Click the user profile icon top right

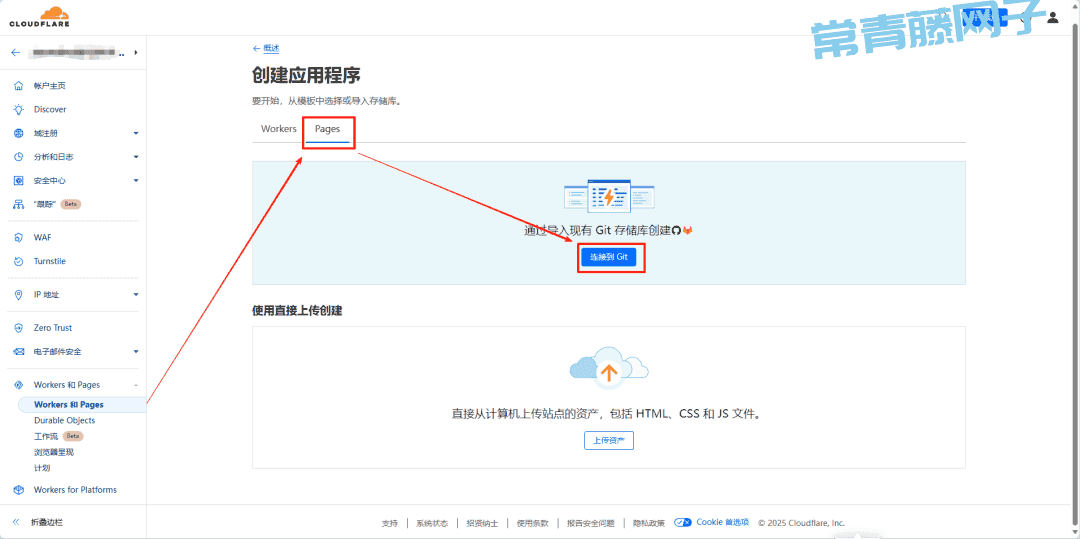pyautogui.click(x=1052, y=18)
